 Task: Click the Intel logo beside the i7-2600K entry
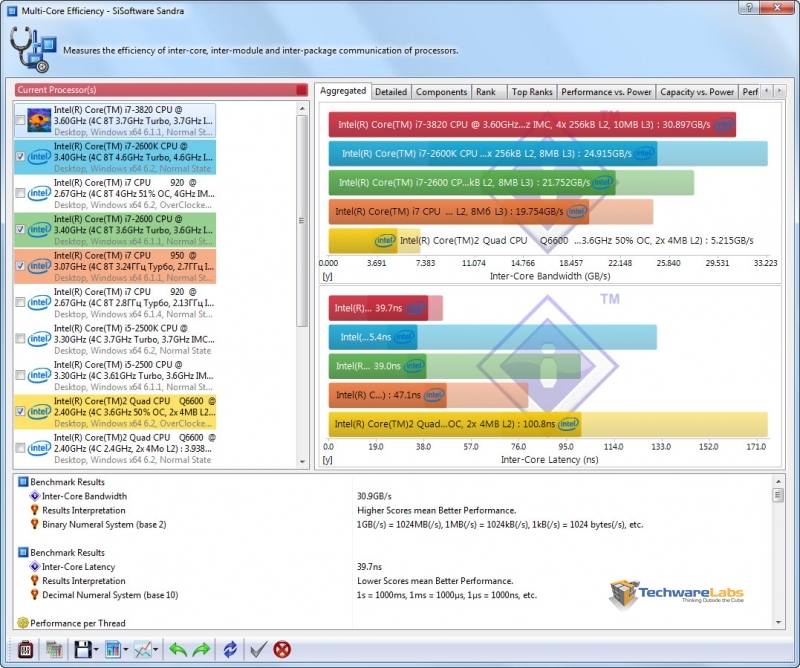tap(39, 156)
